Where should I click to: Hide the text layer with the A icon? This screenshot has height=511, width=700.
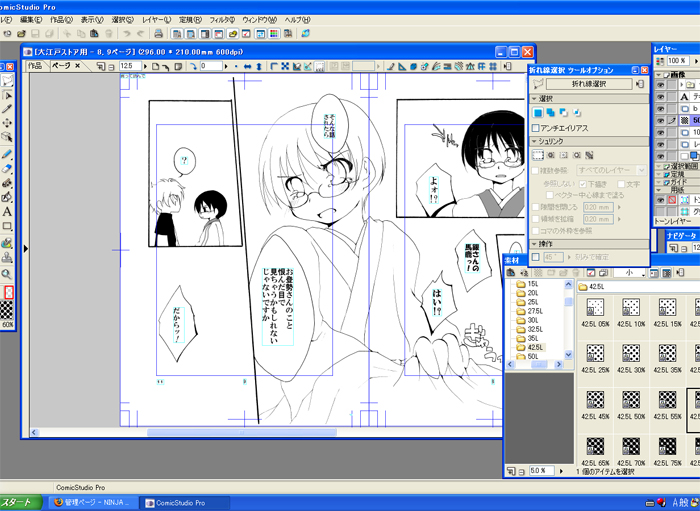(x=660, y=97)
